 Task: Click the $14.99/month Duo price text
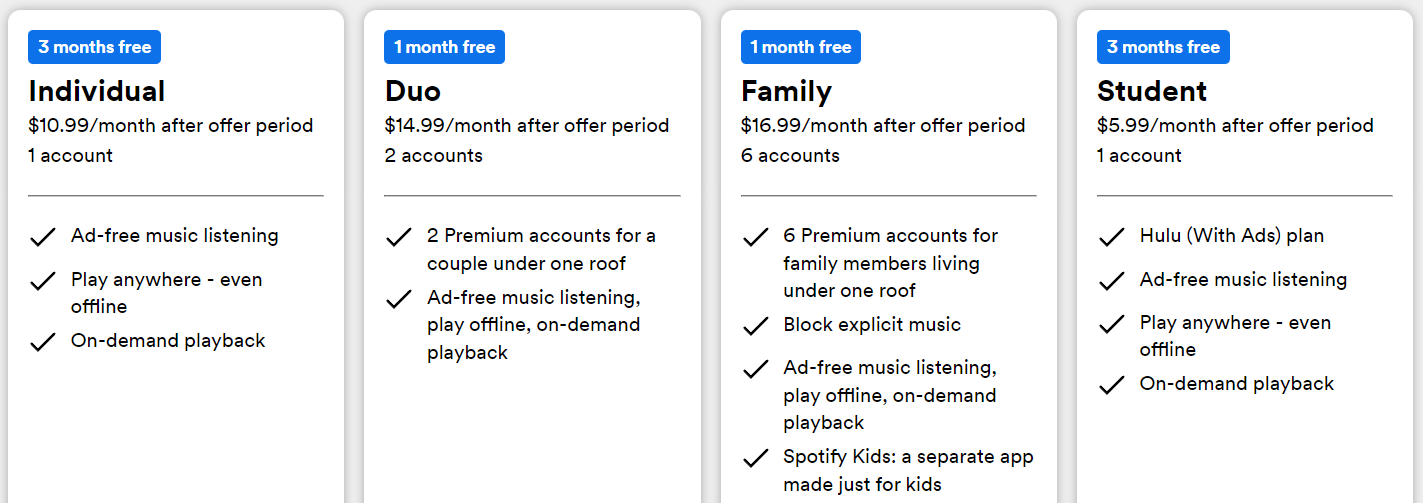(527, 126)
